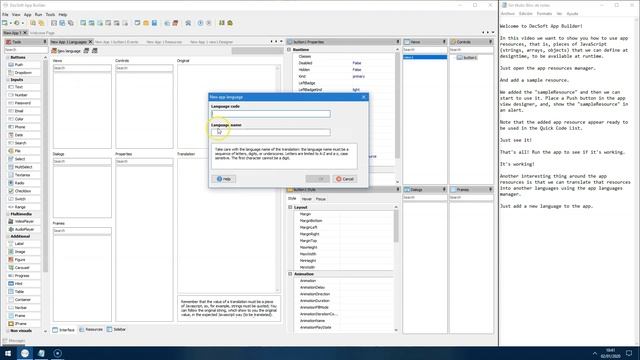Switch to button1 Events tab
Image resolution: width=640 pixels, height=360 pixels.
(117, 42)
